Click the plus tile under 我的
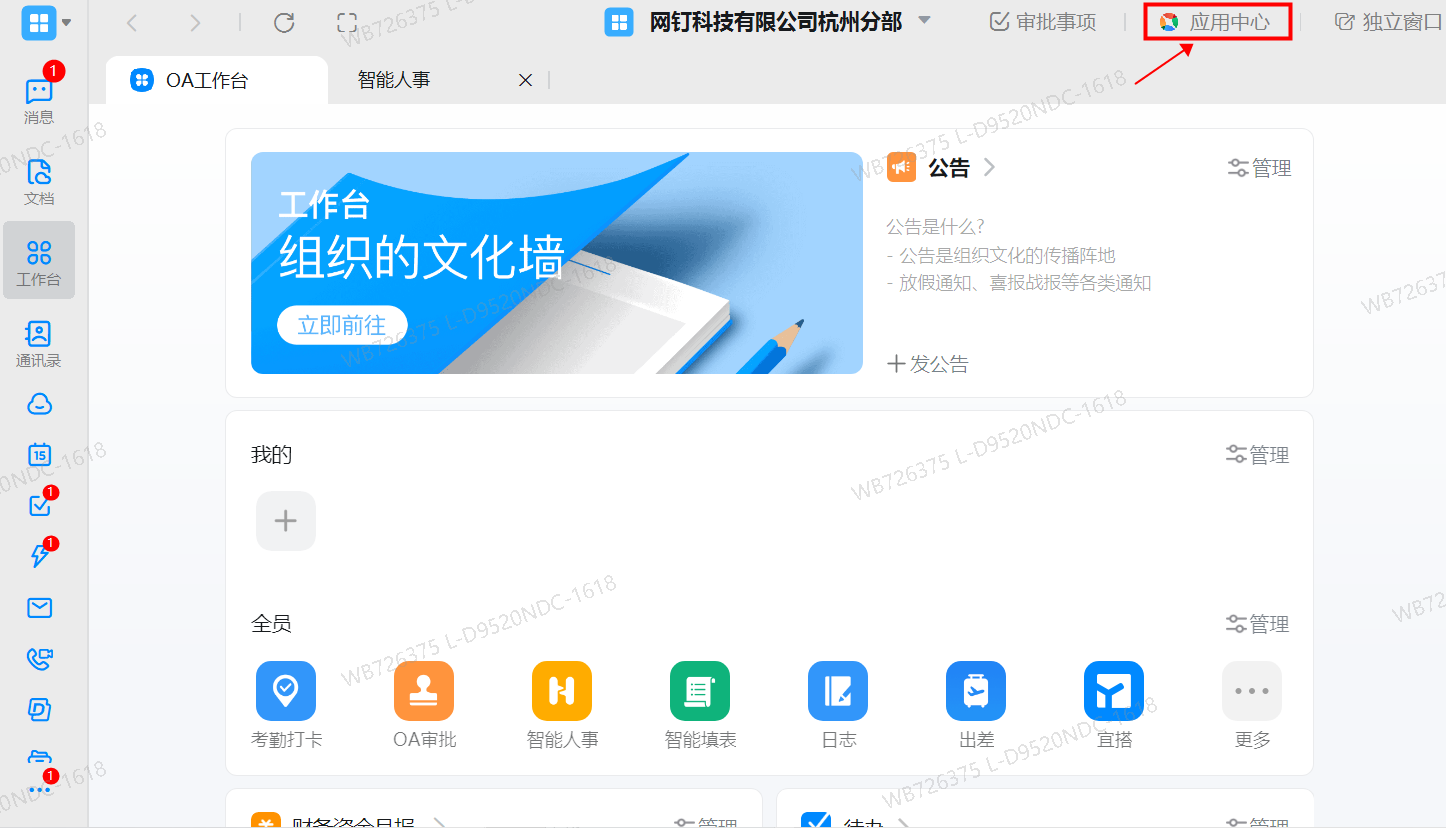The height and width of the screenshot is (828, 1446). tap(285, 520)
